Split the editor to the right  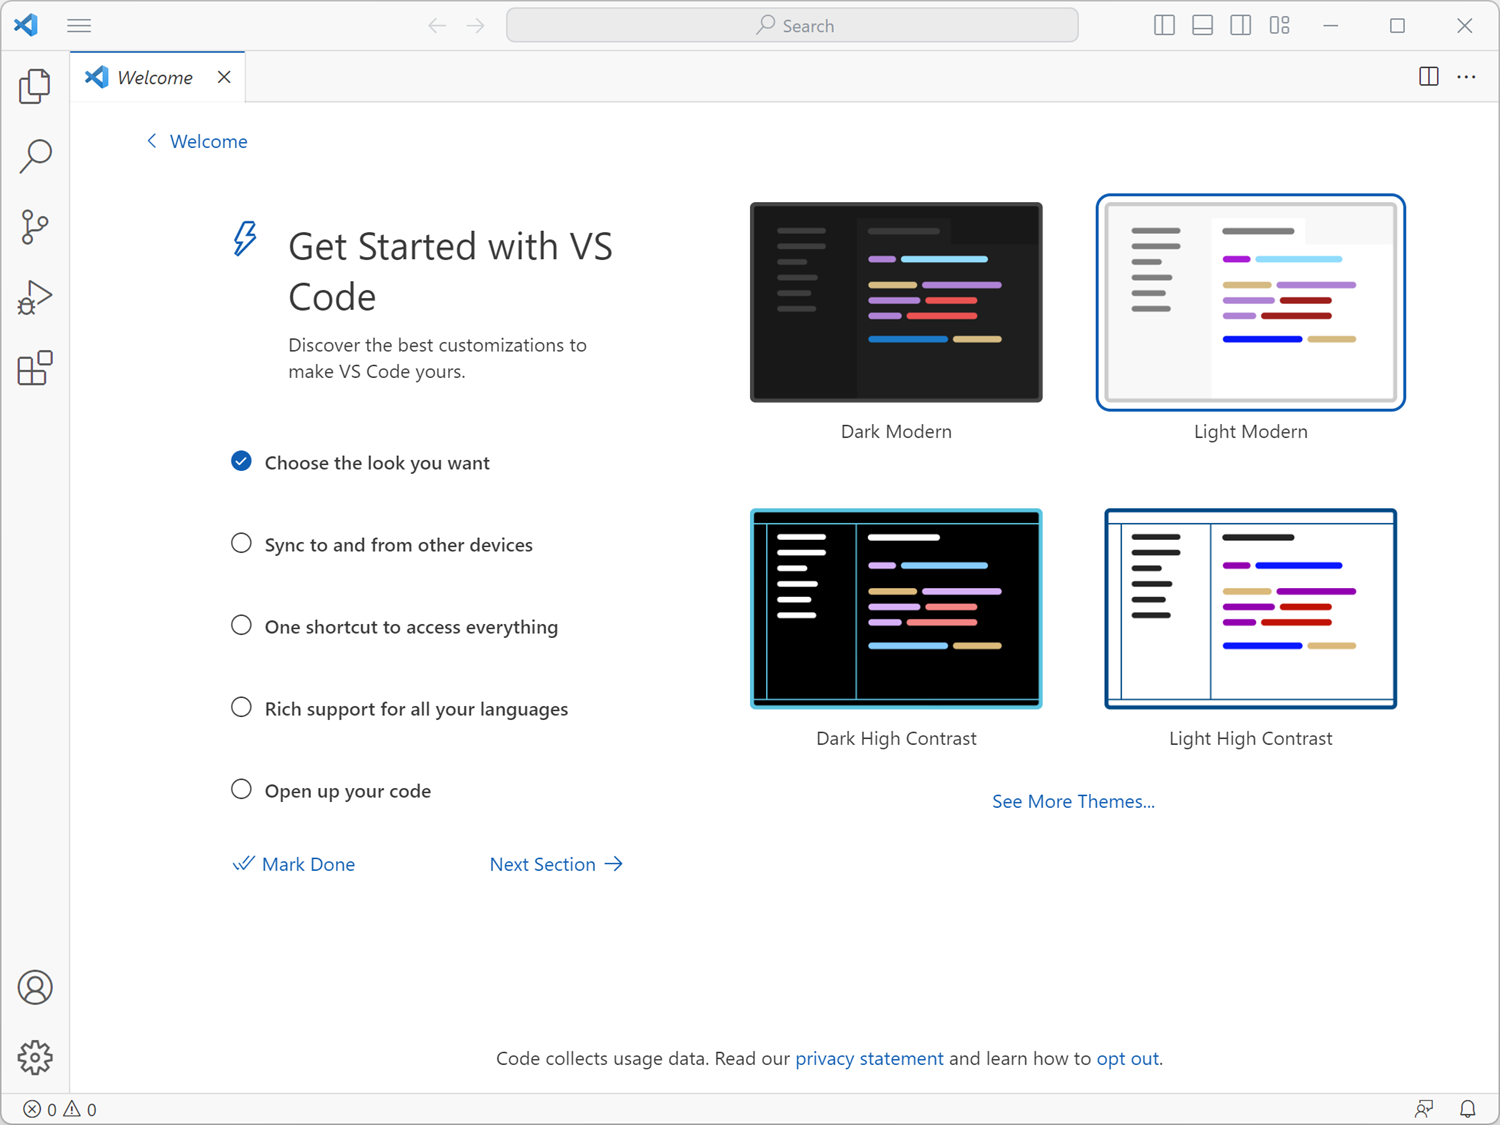1429,77
